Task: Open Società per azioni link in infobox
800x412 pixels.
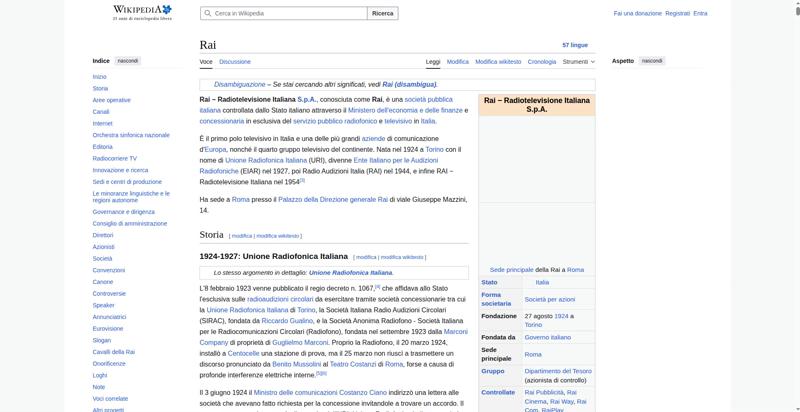Action: point(549,299)
